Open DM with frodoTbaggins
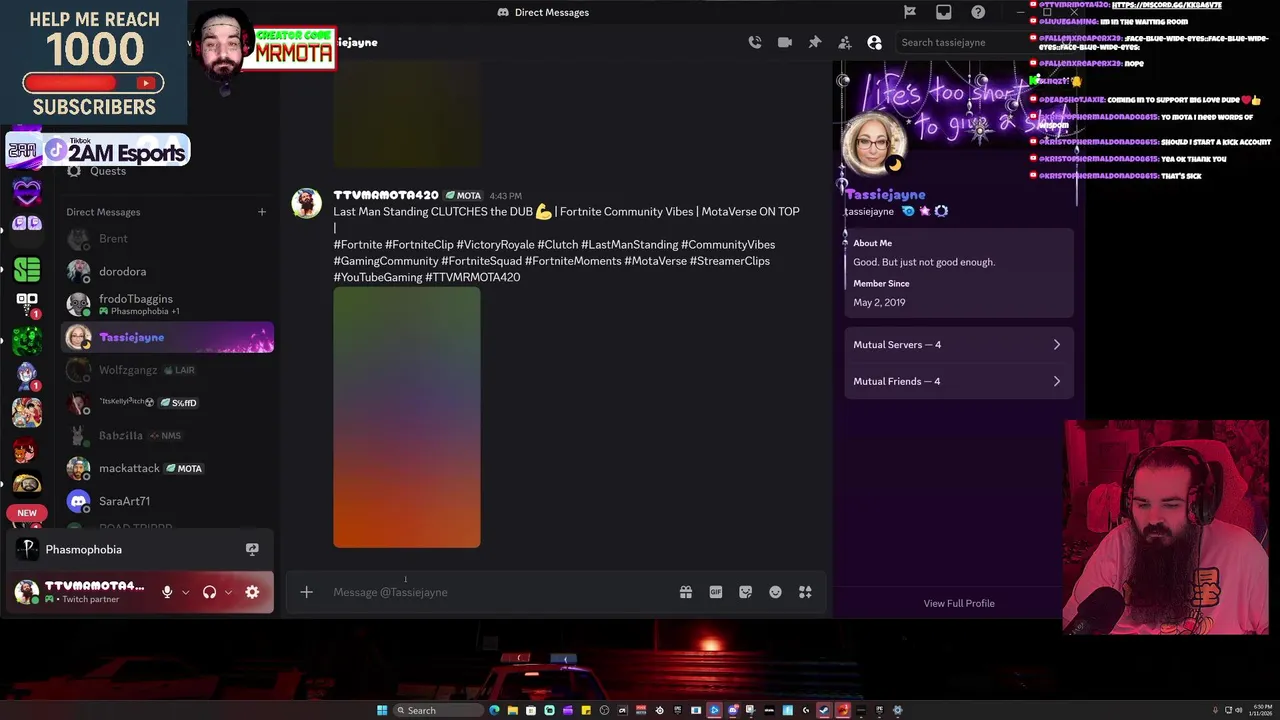 coord(168,304)
